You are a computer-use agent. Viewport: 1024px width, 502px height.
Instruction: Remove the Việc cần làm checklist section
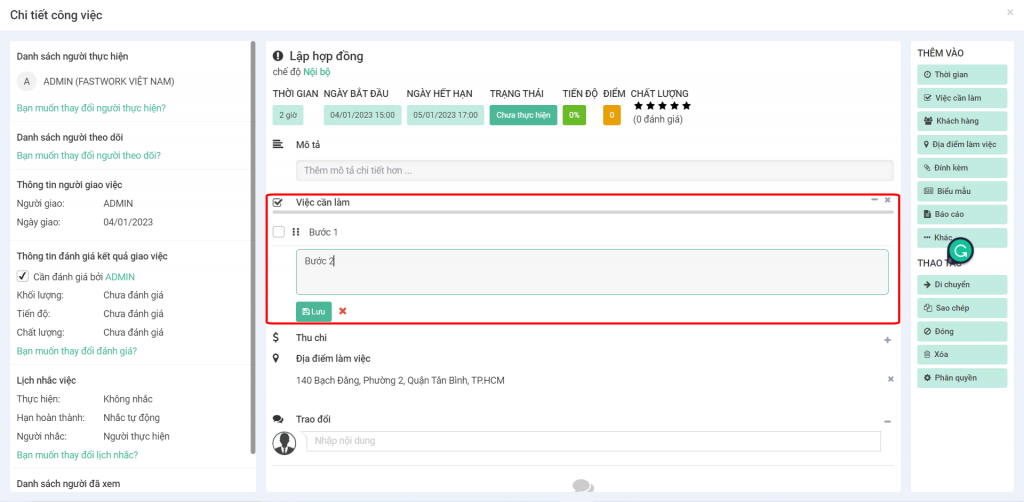pos(887,200)
